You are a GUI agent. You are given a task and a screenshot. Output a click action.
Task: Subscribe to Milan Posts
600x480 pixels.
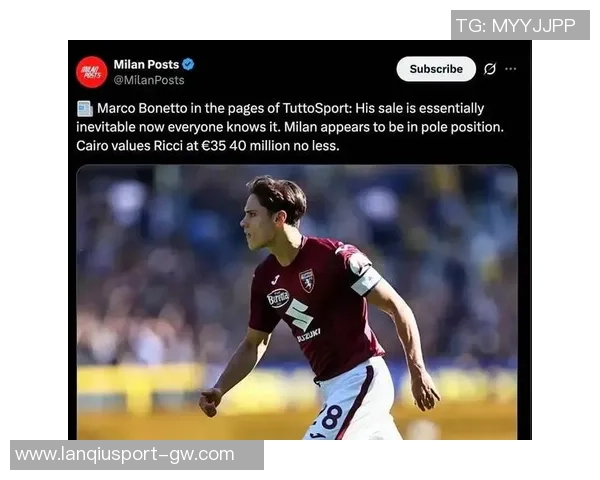click(x=436, y=69)
